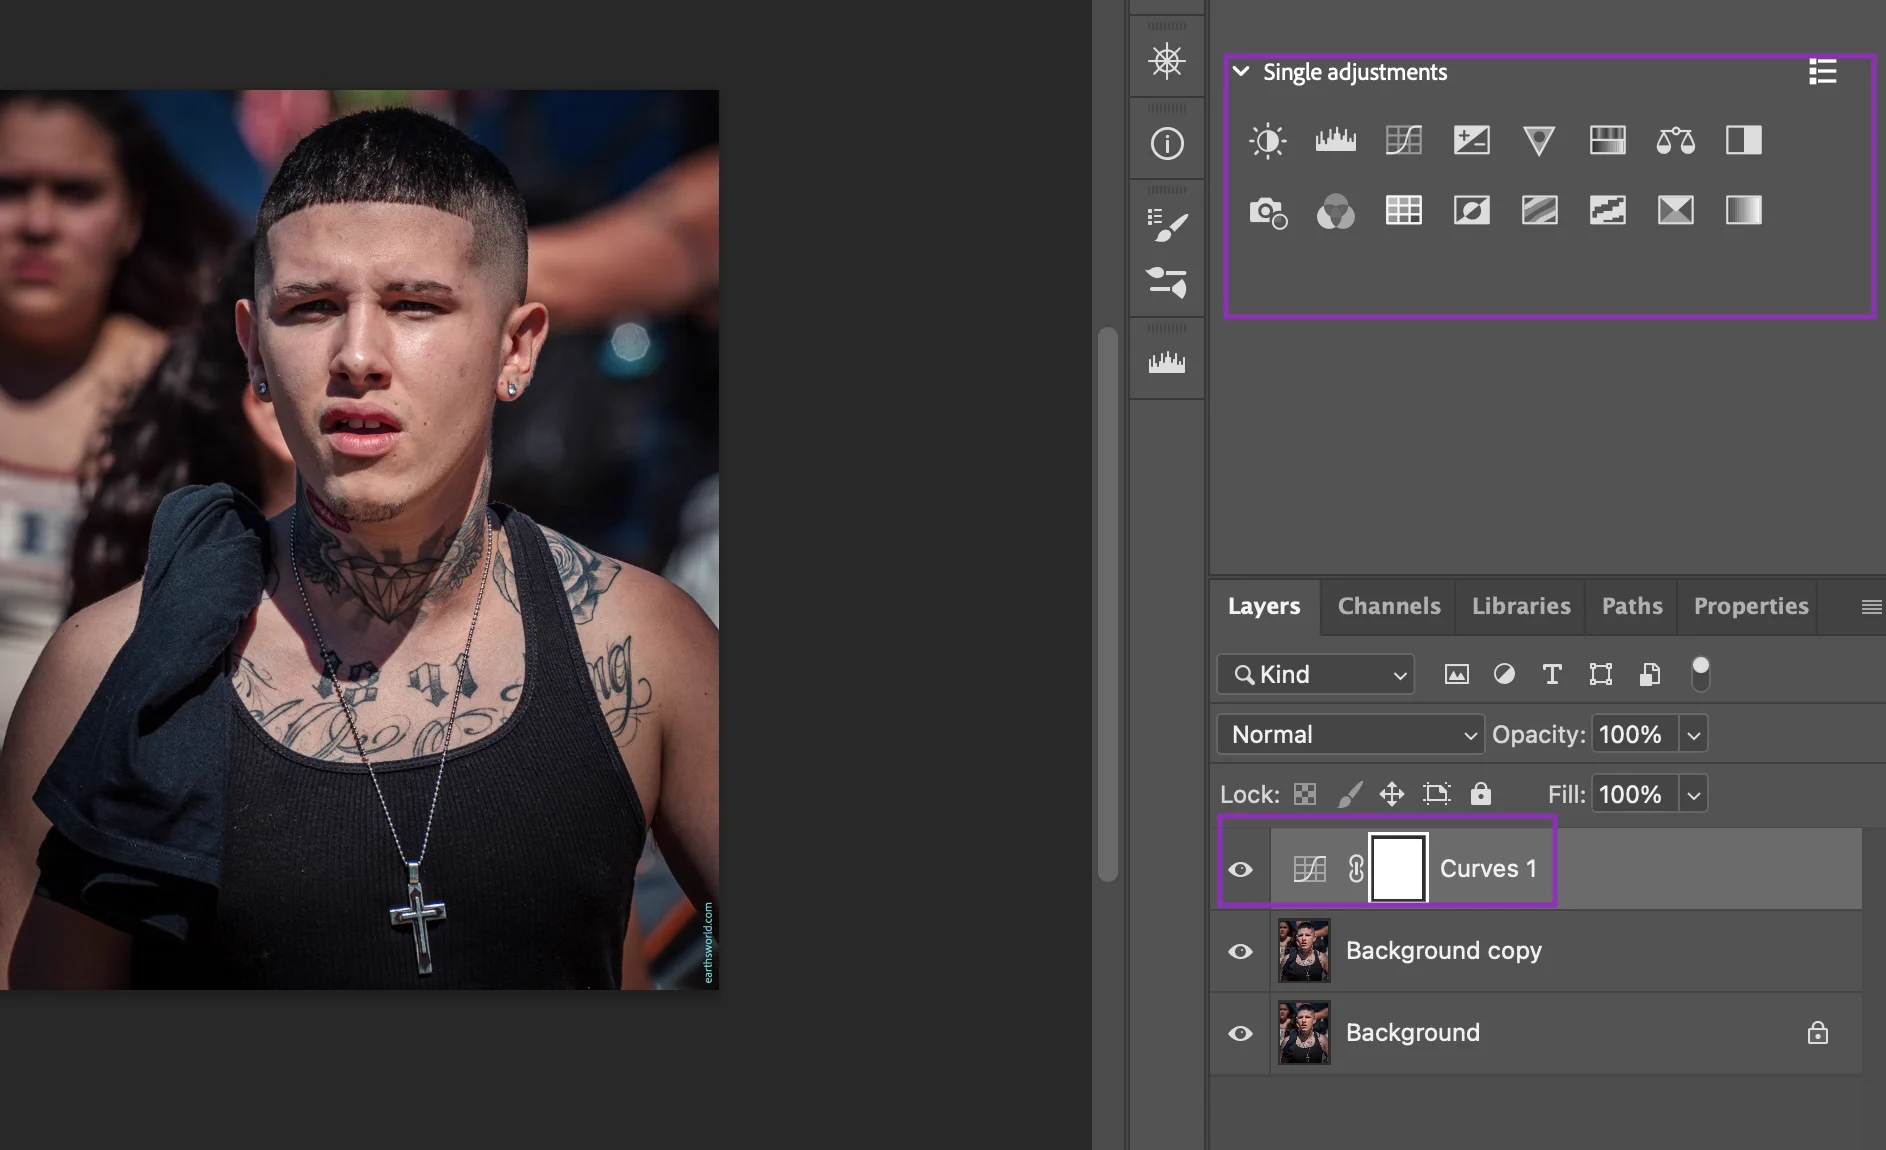Add a Black & White adjustment
Viewport: 1886px width, 1150px height.
pos(1743,141)
